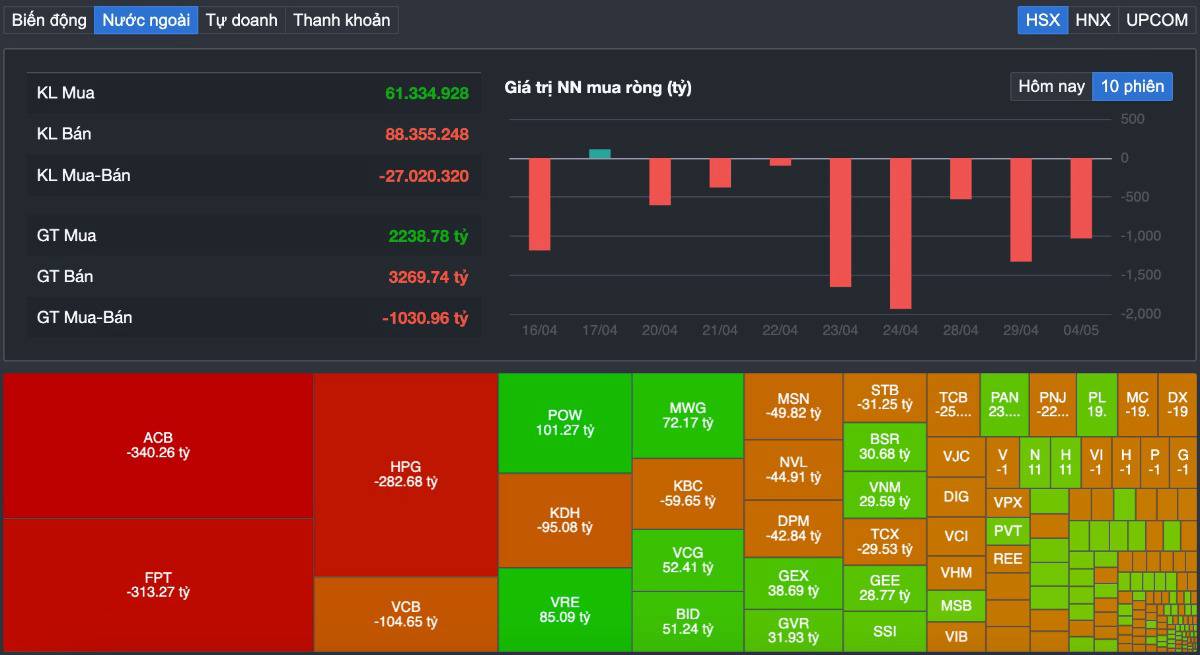Select the VCG tile
The image size is (1200, 655).
tap(688, 560)
